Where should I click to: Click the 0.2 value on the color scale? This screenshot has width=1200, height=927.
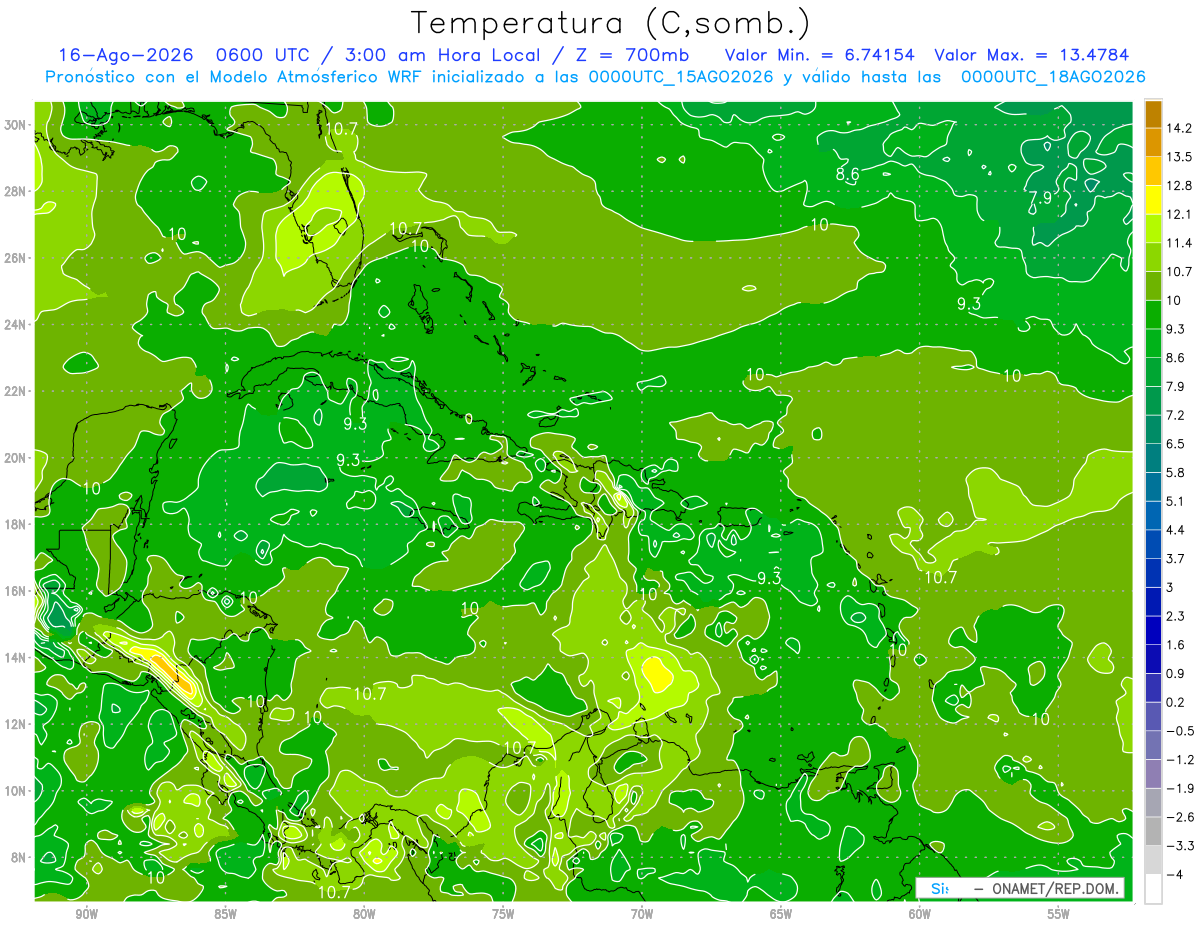pyautogui.click(x=1176, y=702)
